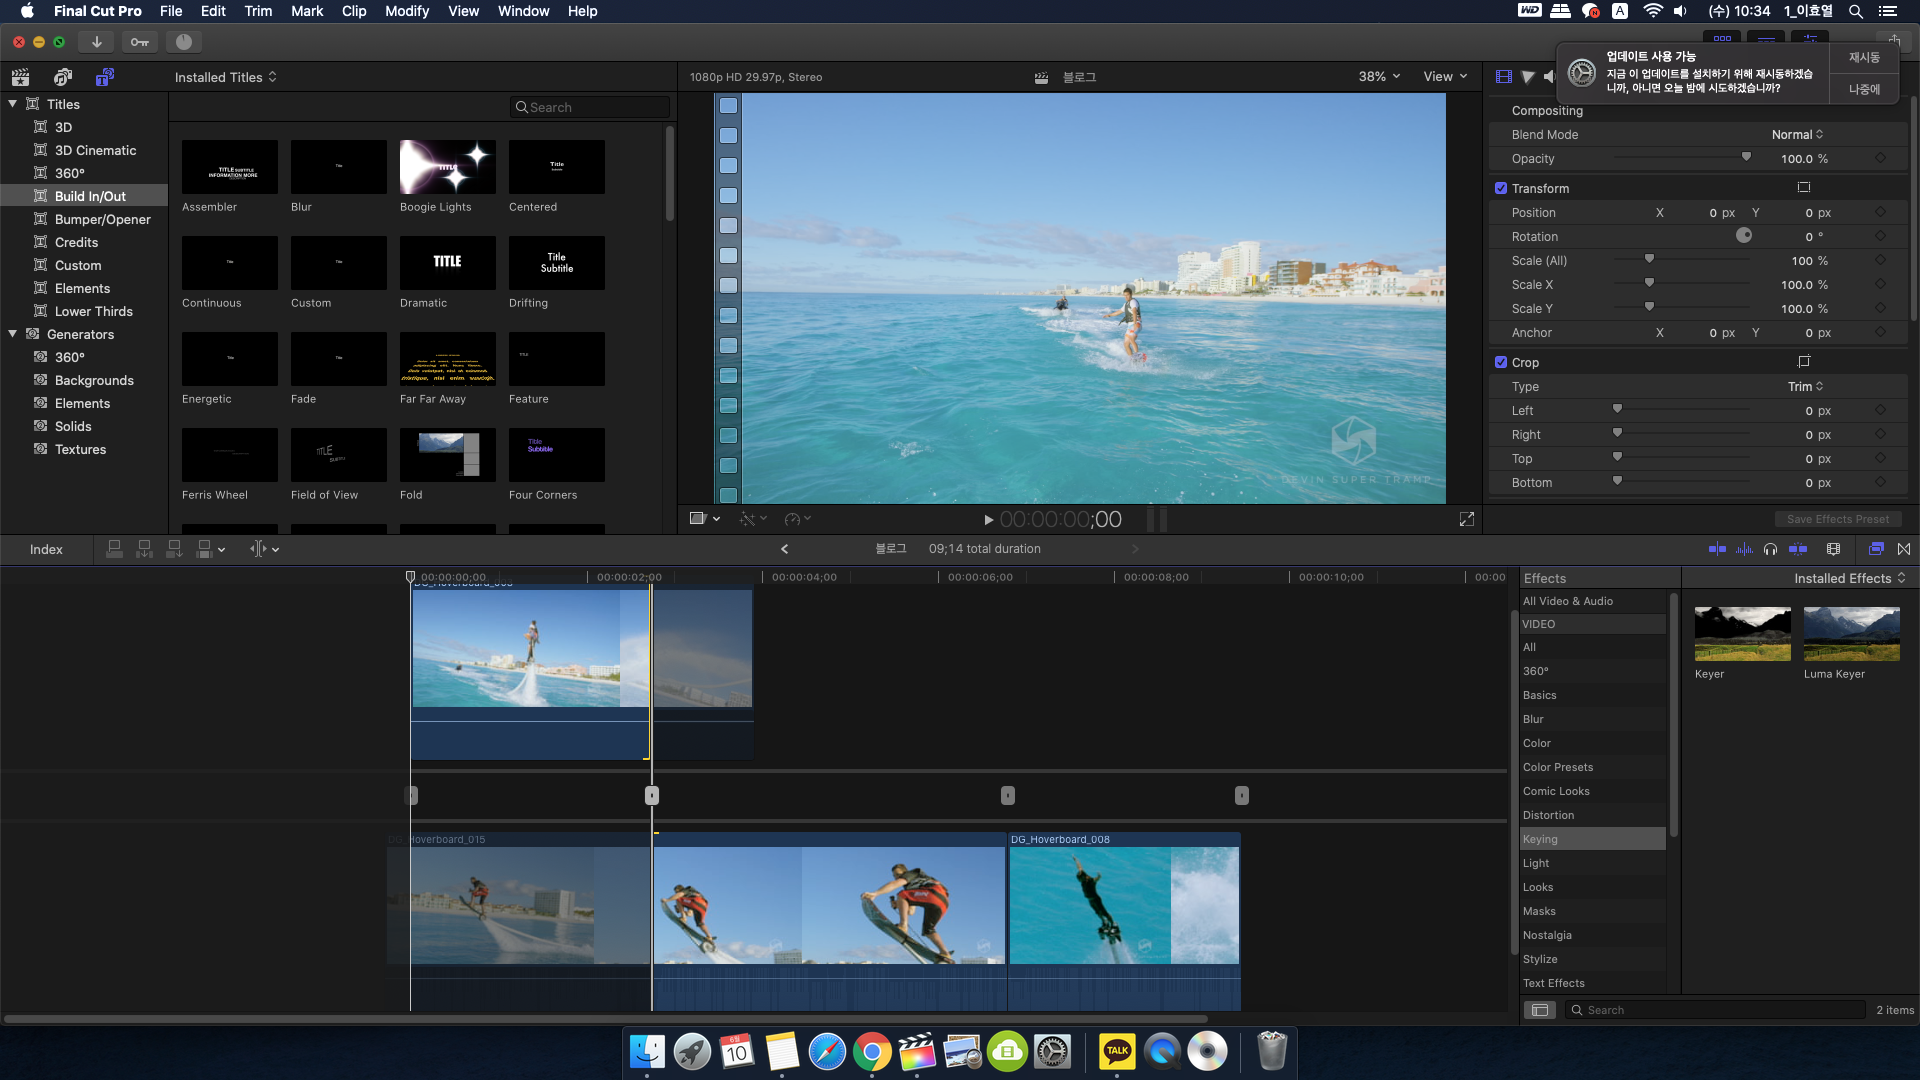Show the Video inspector filmstrip tab
1920x1080 pixels.
[x=1503, y=77]
